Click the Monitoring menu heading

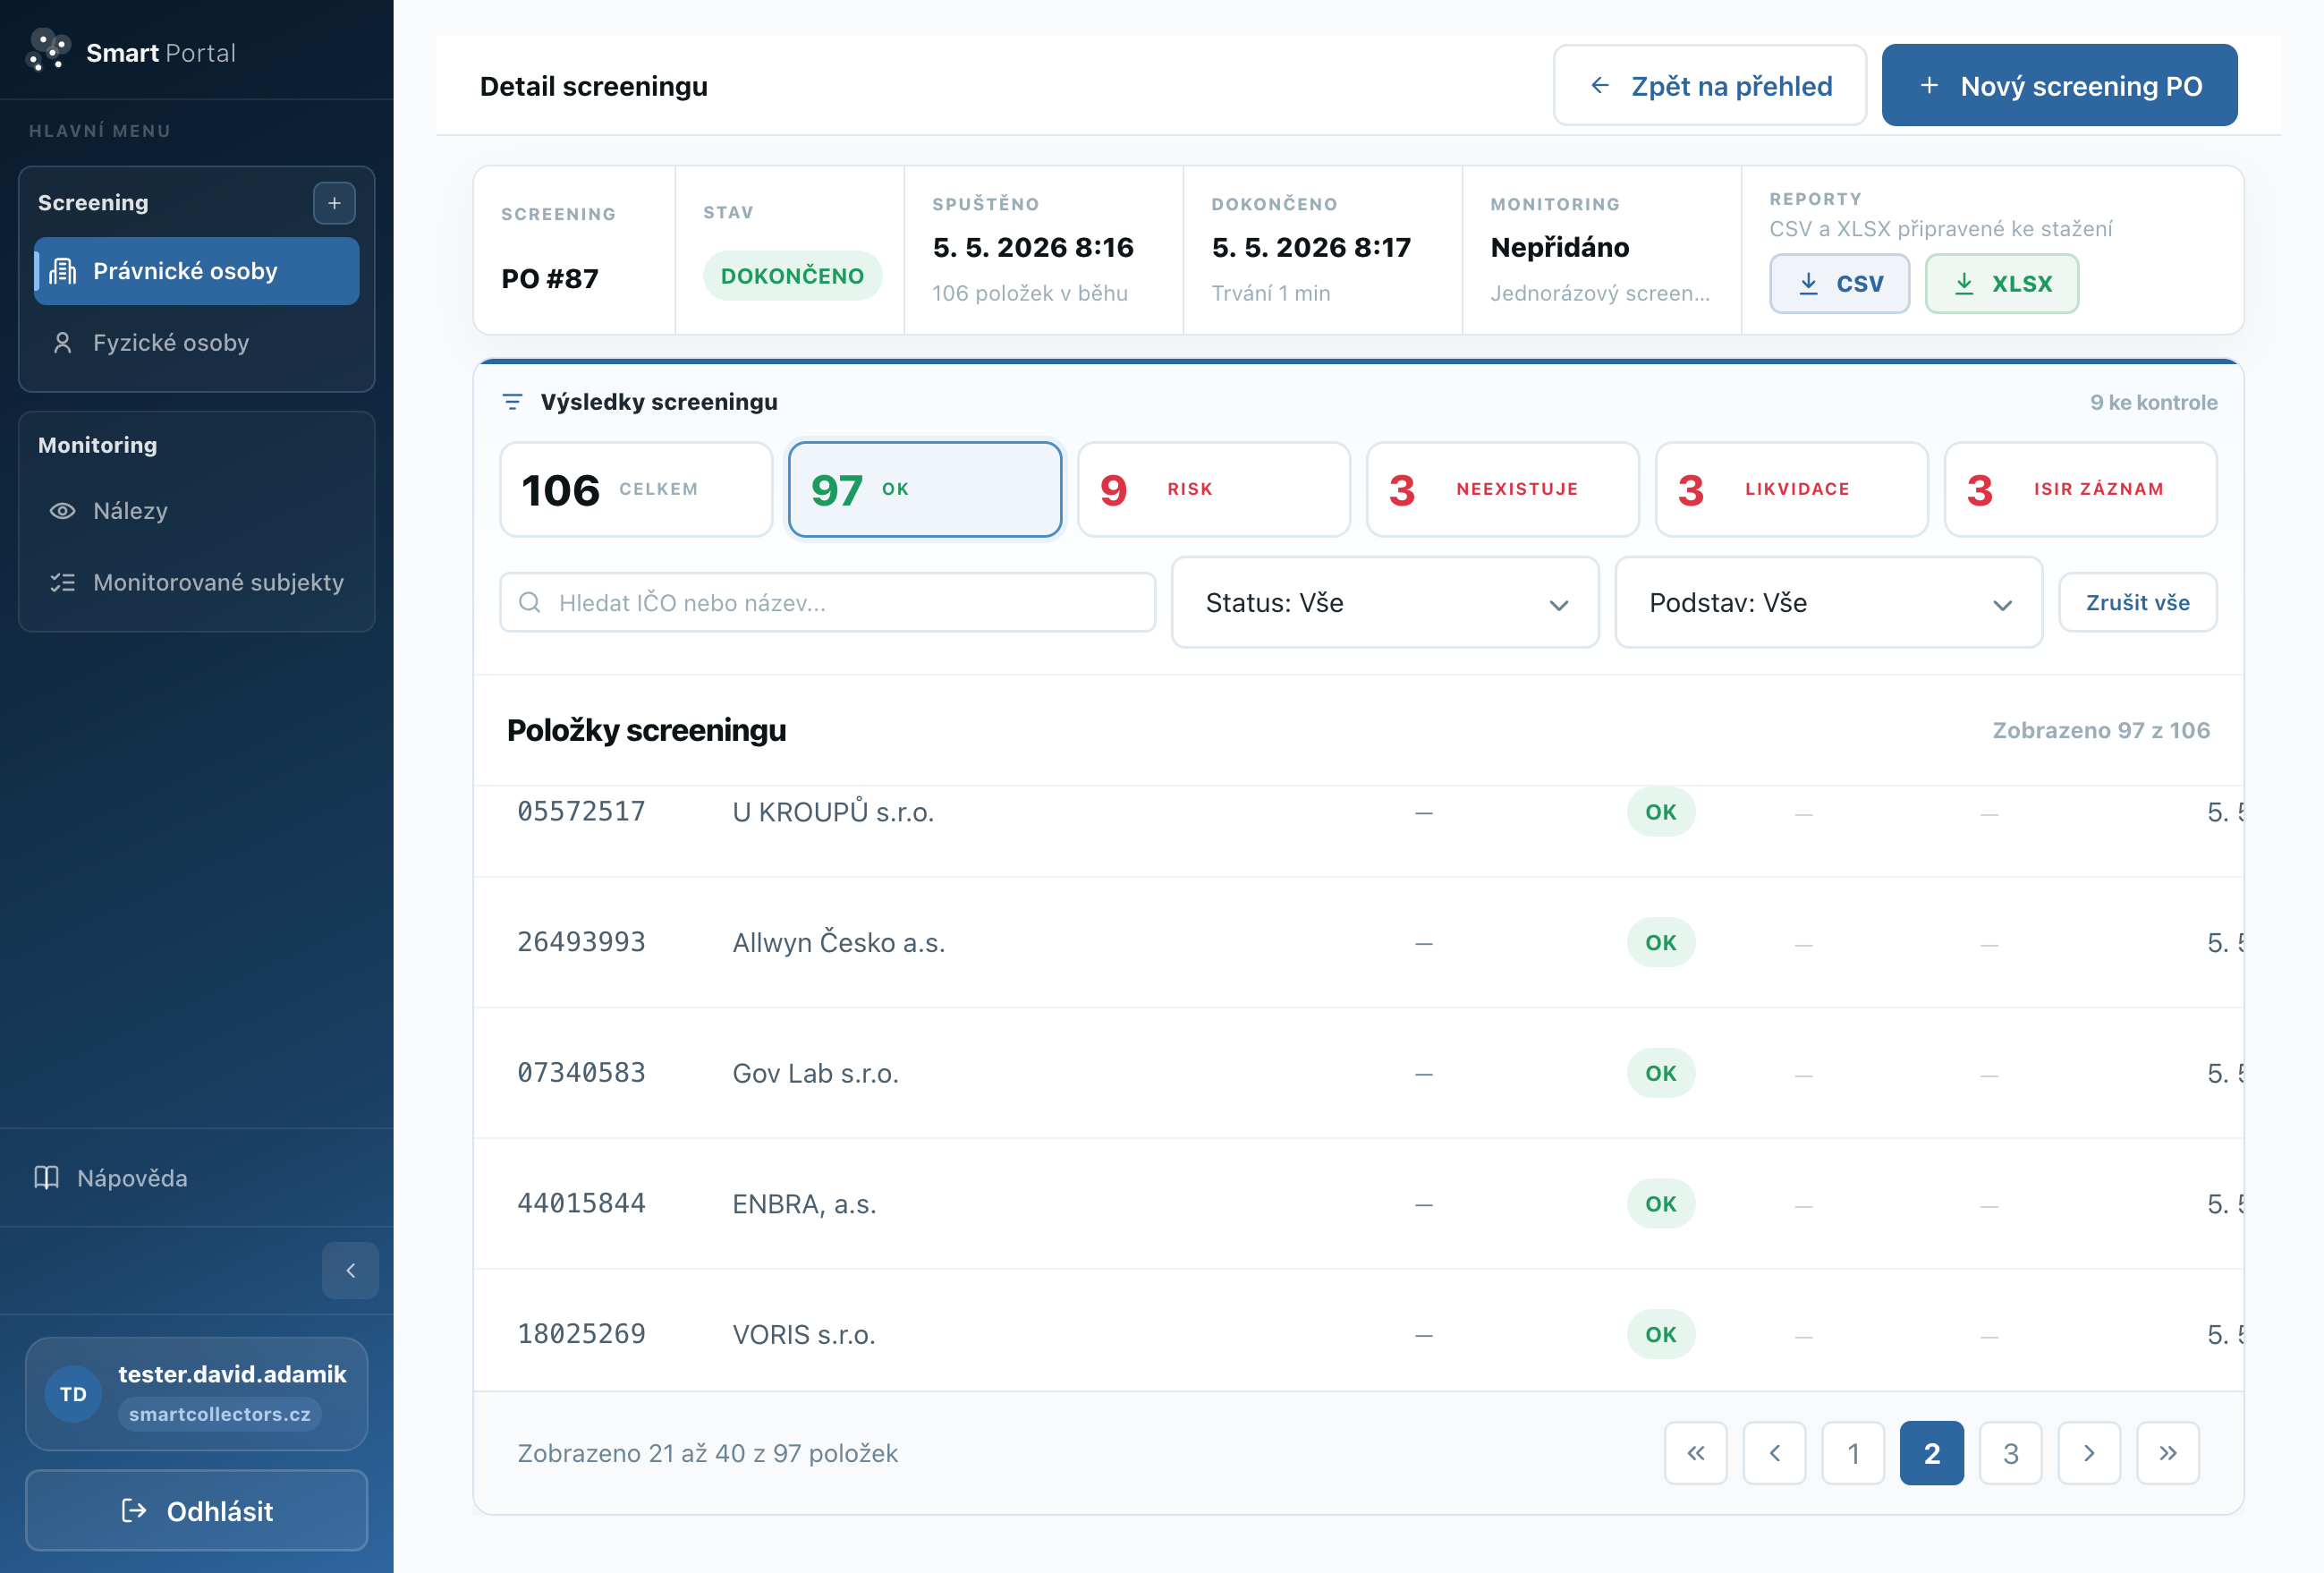[x=97, y=445]
